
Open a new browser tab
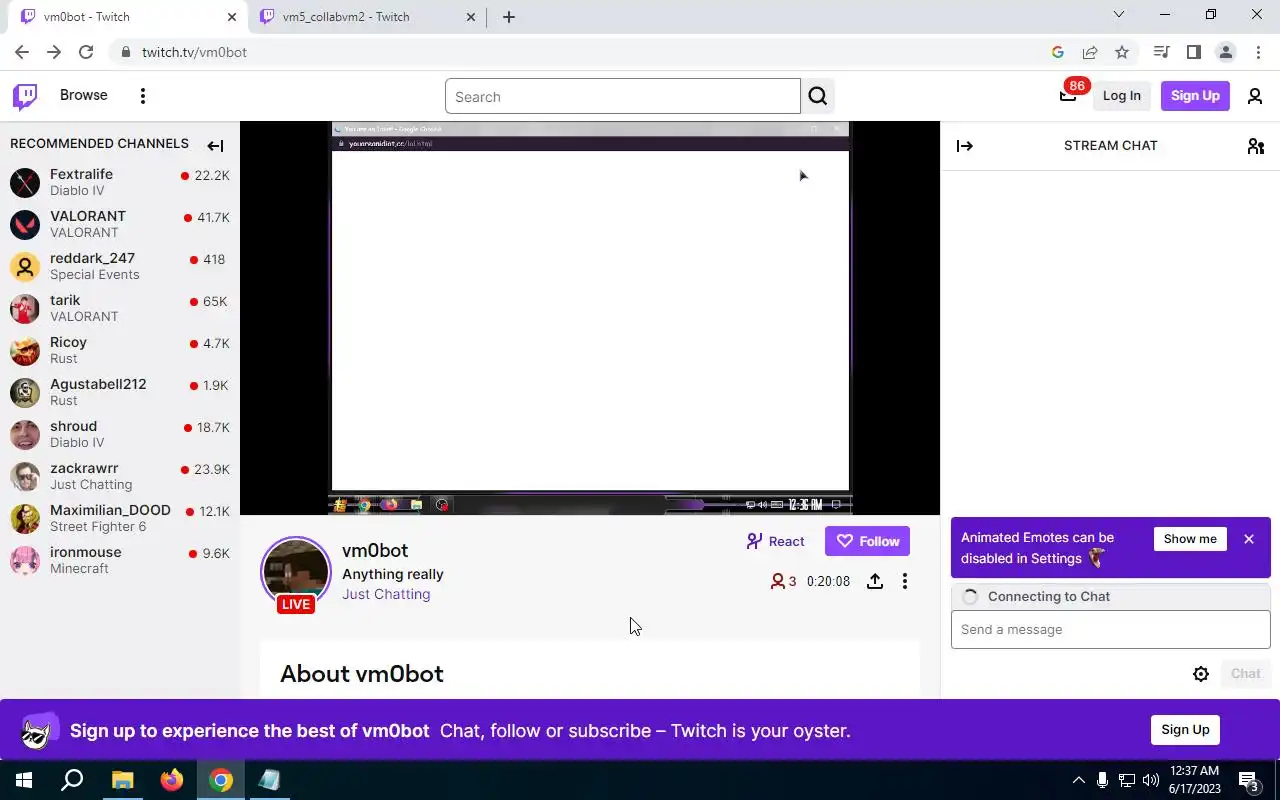(509, 17)
